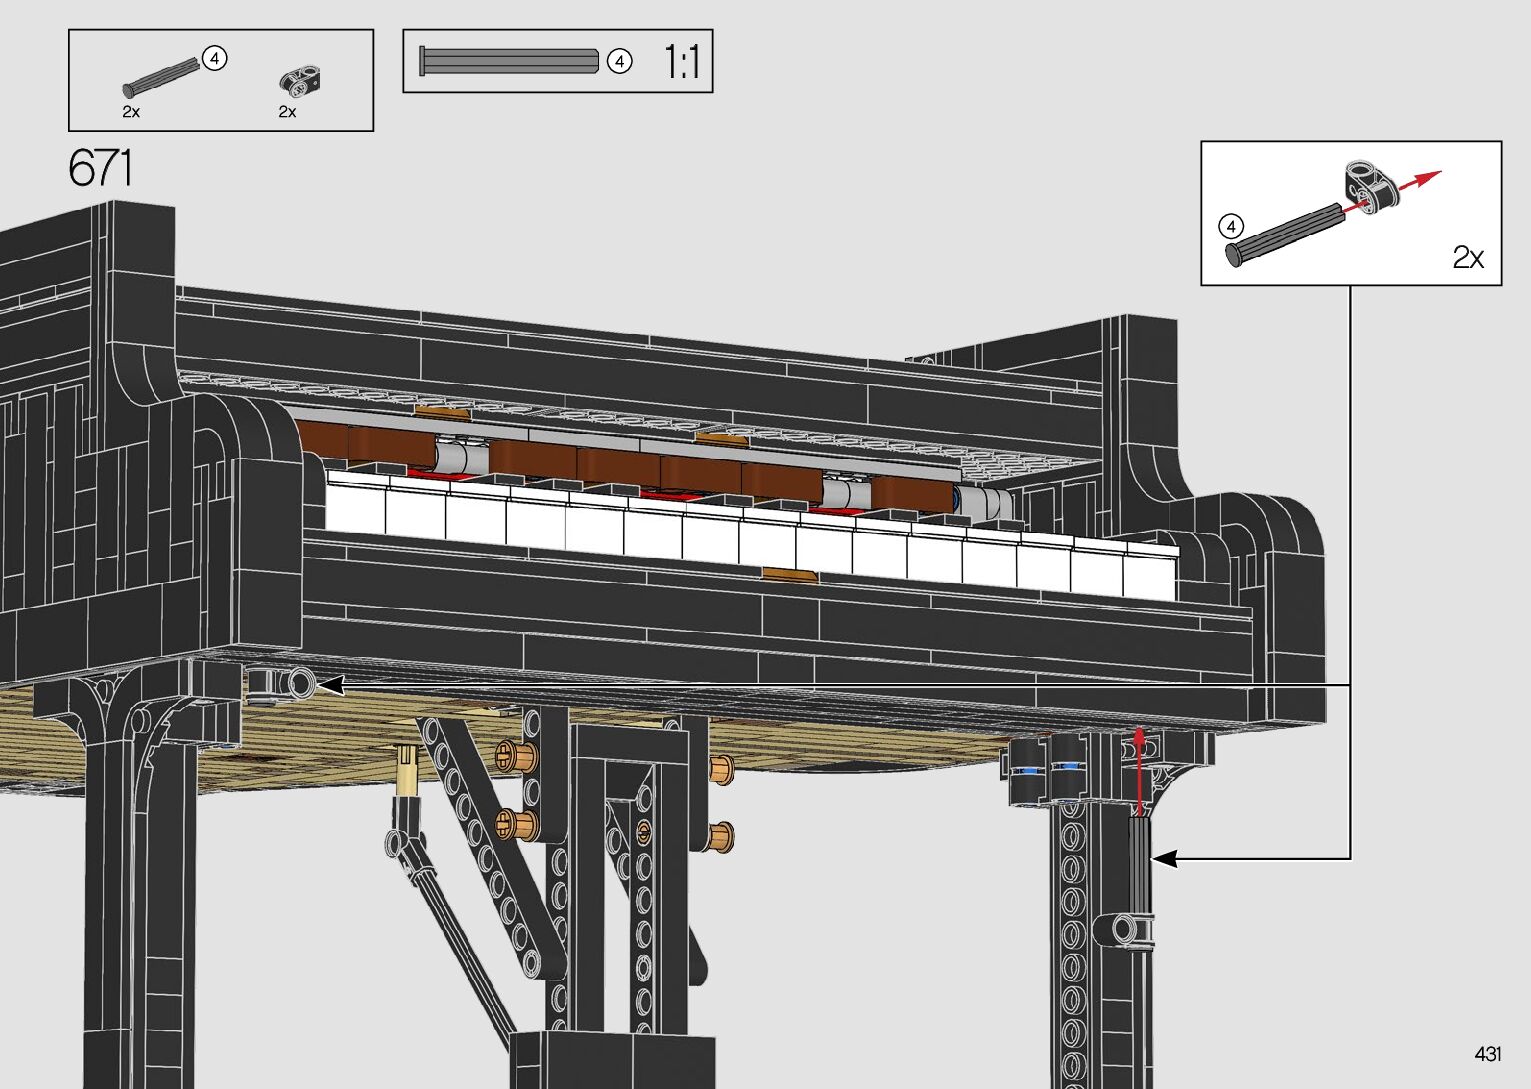Click the 2x quantity in the sub-assembly callout
The height and width of the screenshot is (1089, 1531).
pyautogui.click(x=1467, y=258)
